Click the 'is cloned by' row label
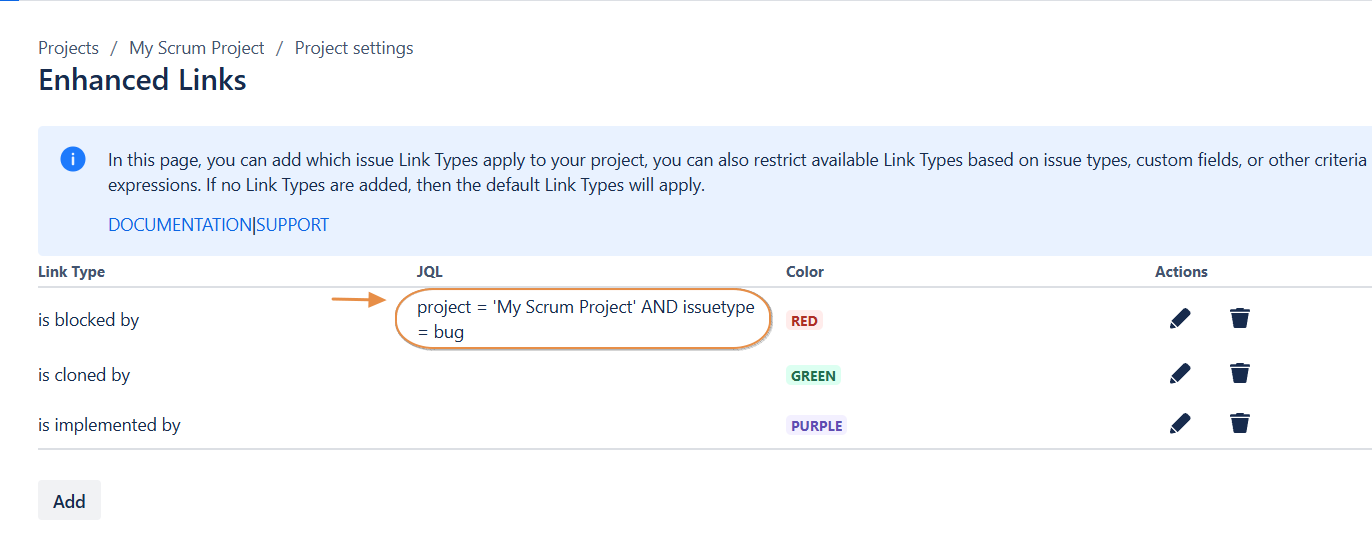This screenshot has width=1372, height=547. point(84,375)
